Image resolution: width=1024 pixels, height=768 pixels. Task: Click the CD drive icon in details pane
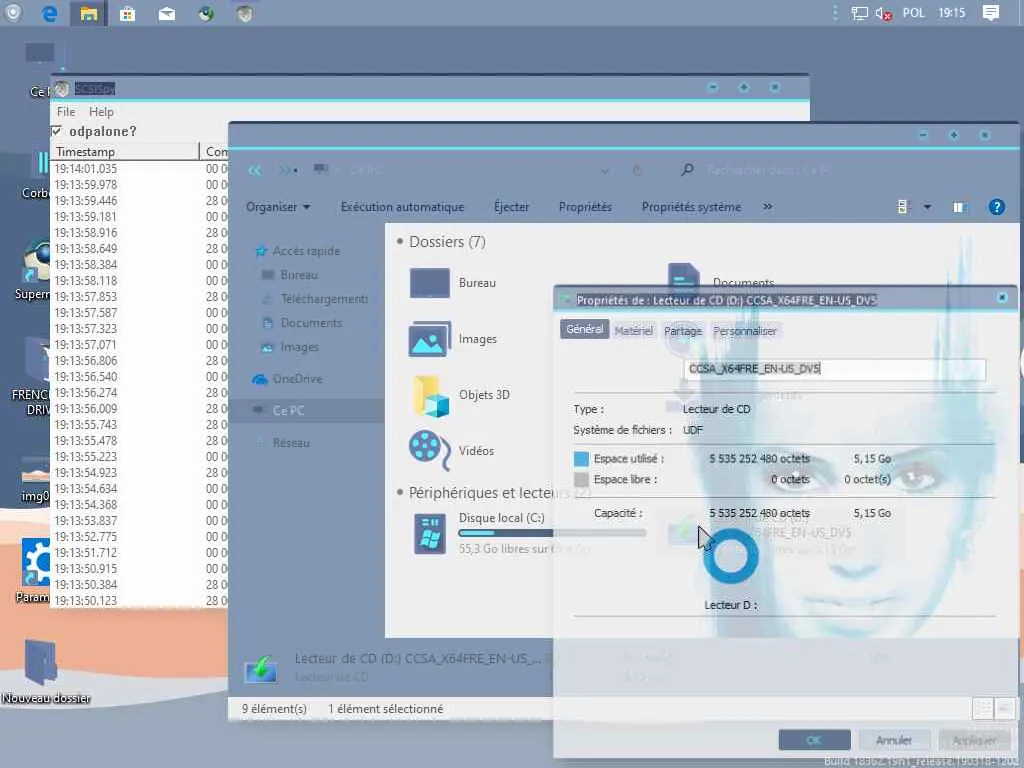[261, 669]
